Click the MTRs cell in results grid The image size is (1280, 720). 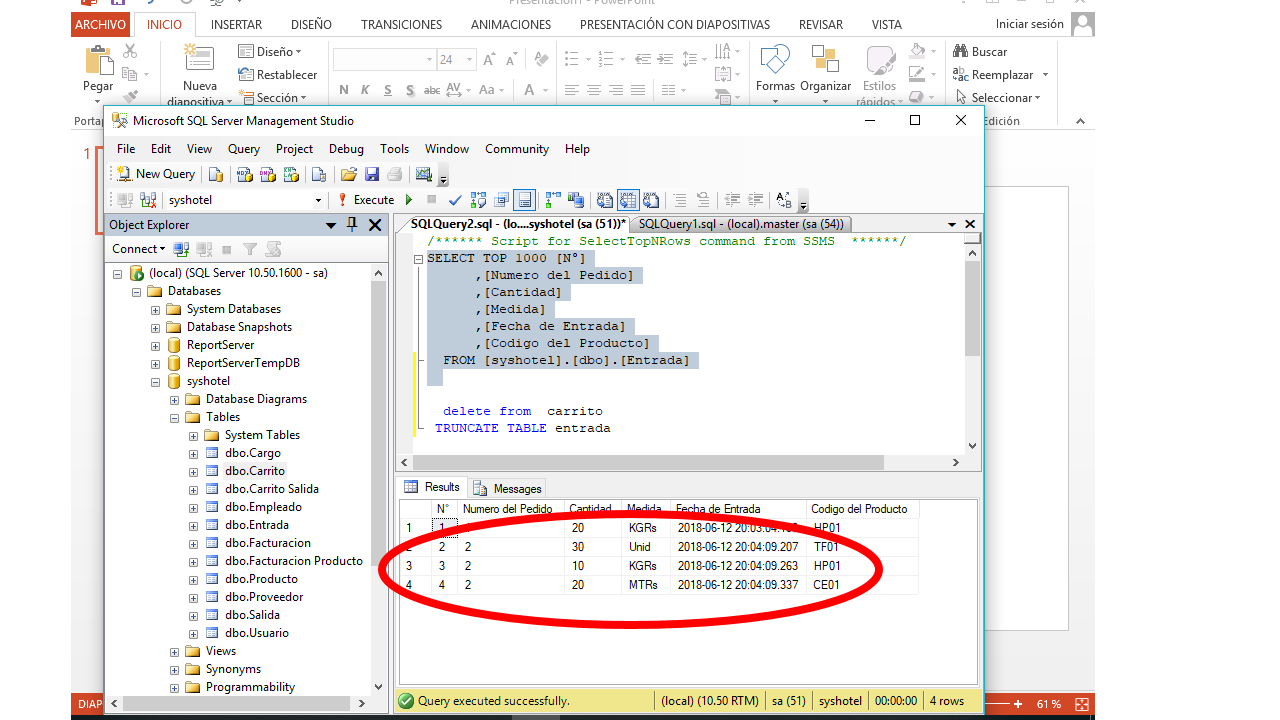(644, 585)
